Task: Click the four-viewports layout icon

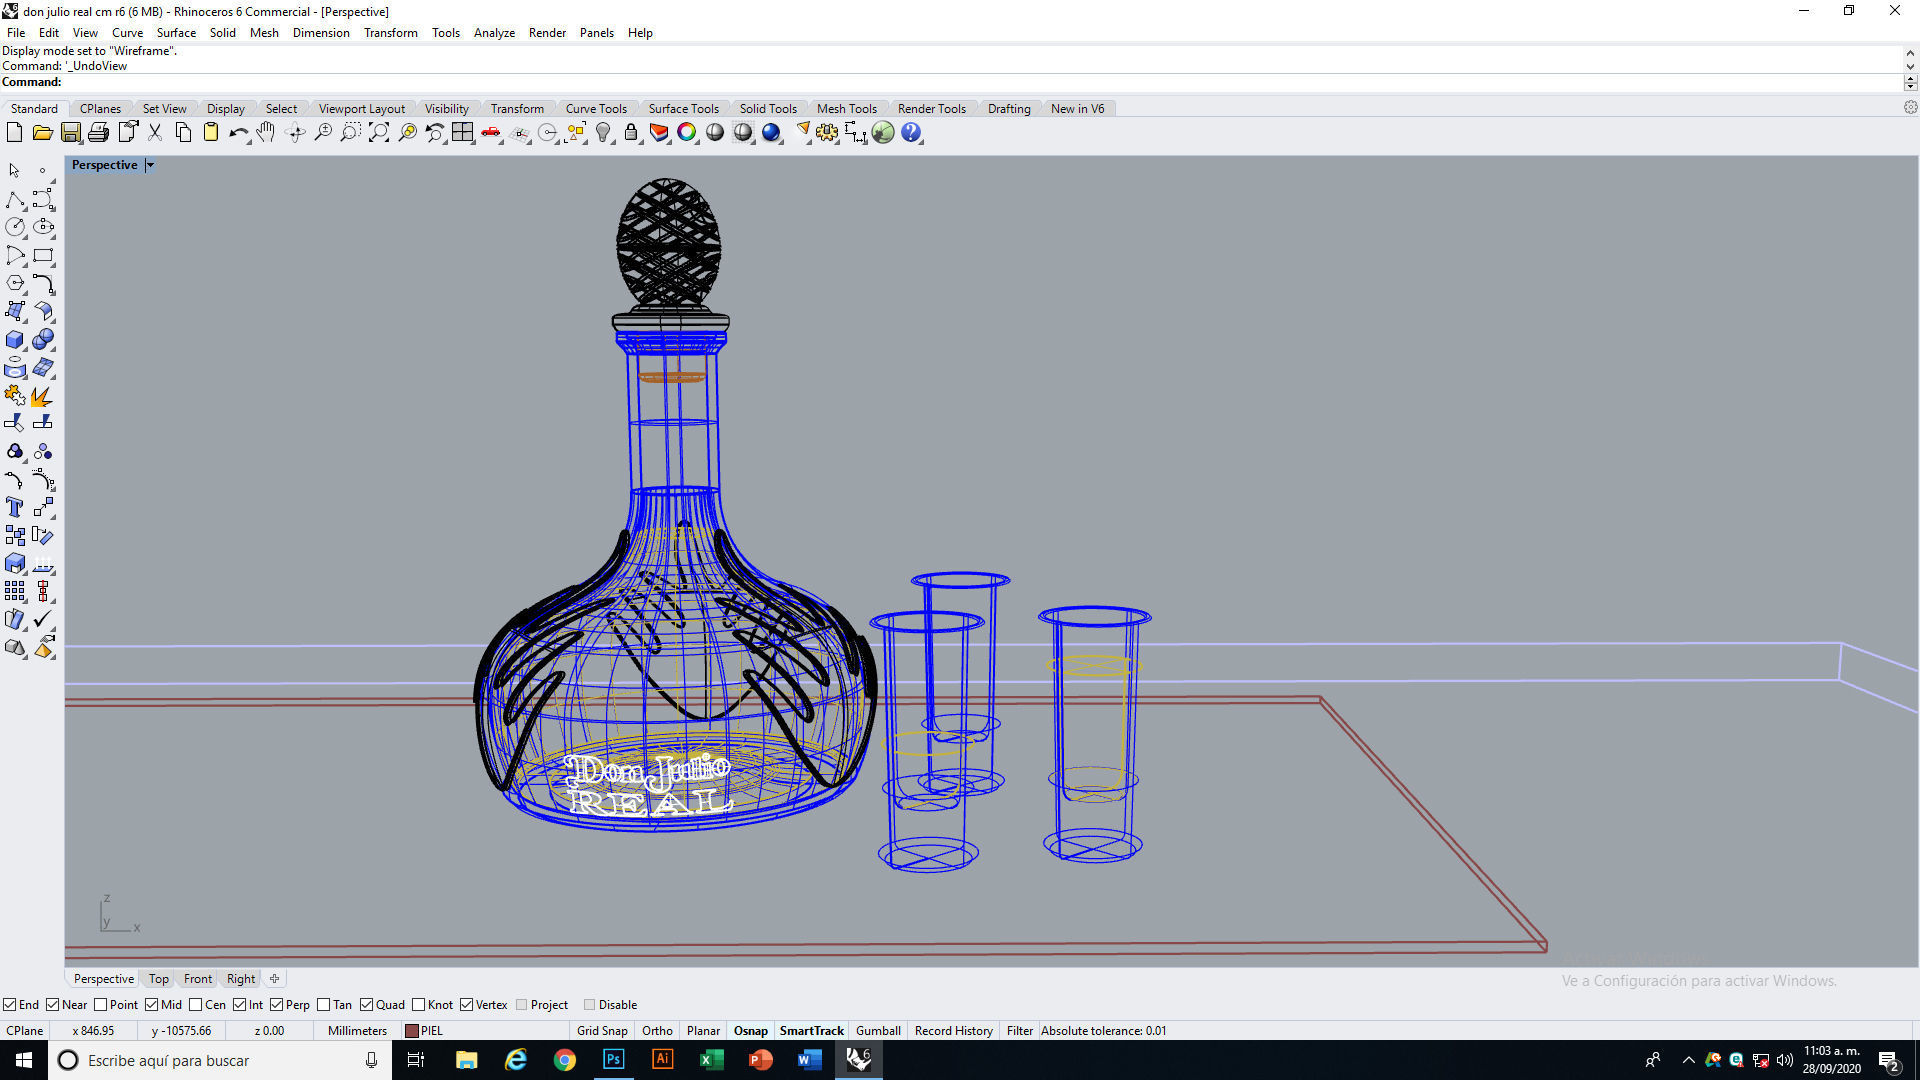Action: pyautogui.click(x=462, y=133)
